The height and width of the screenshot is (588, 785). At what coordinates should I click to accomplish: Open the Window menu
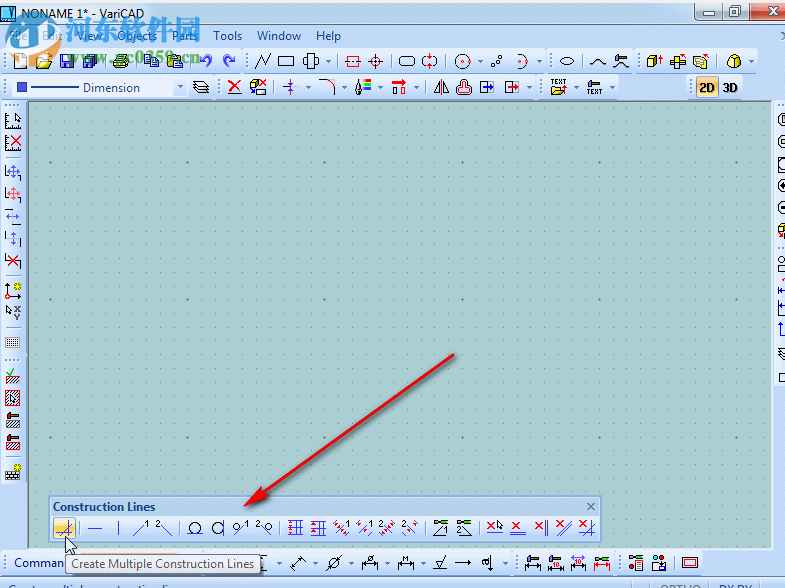click(279, 36)
